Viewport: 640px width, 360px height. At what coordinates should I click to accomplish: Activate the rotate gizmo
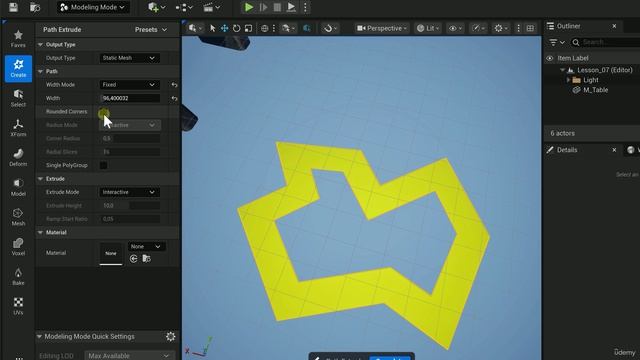click(x=236, y=28)
